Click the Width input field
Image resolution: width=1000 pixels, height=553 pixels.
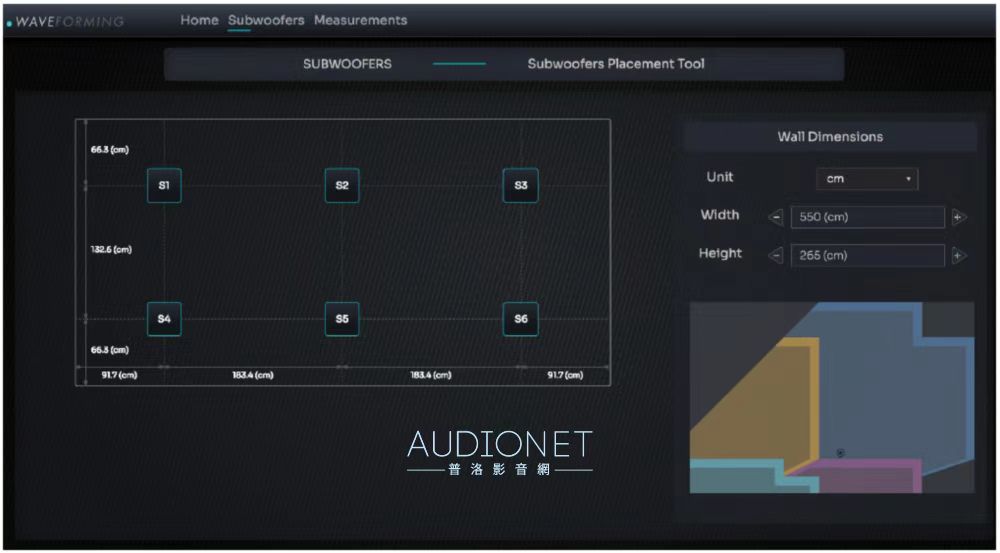click(866, 217)
